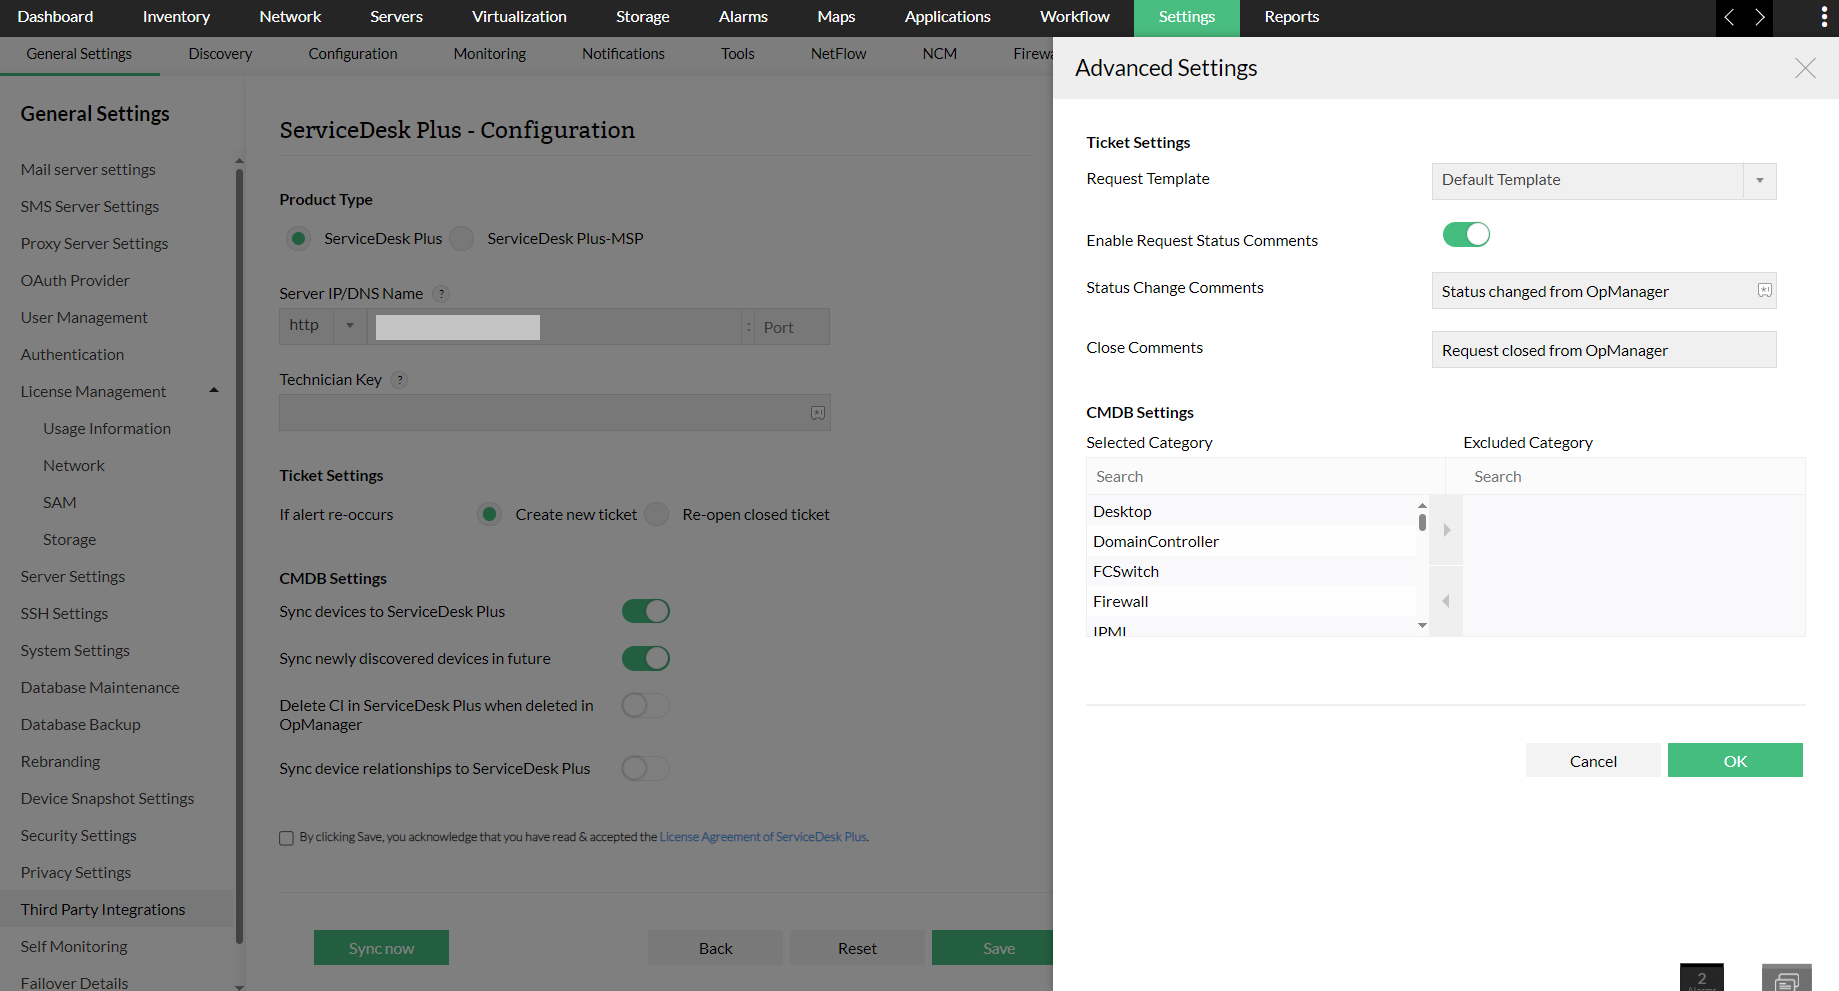View the 2 Alarms indicator
The image size is (1839, 991).
(x=1701, y=976)
